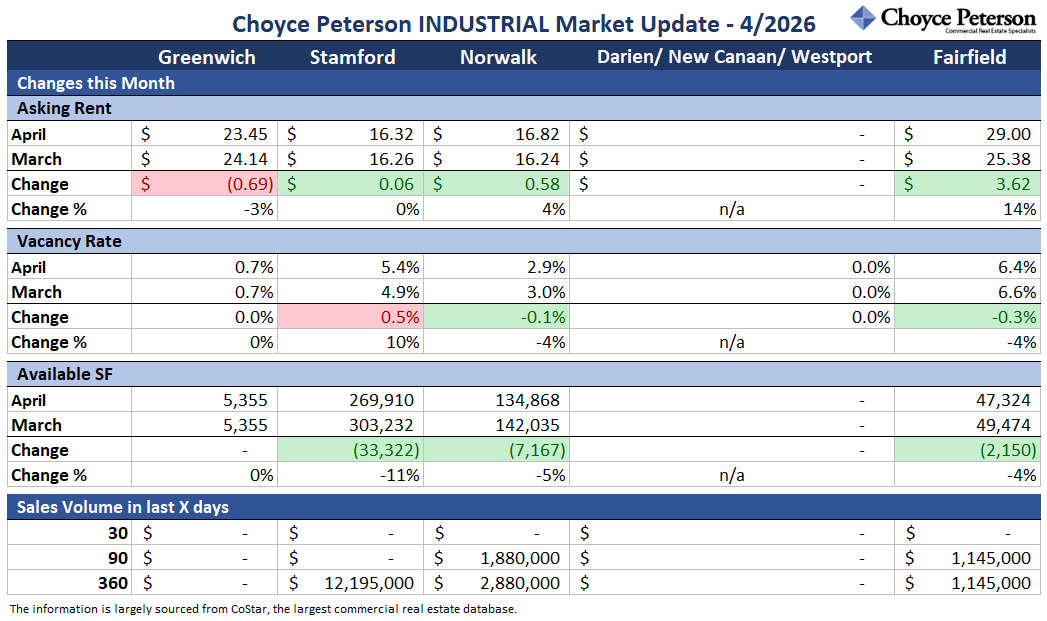Viewport: 1047px width, 621px height.
Task: Select Greenwich rent change percent -3%
Action: [x=204, y=209]
